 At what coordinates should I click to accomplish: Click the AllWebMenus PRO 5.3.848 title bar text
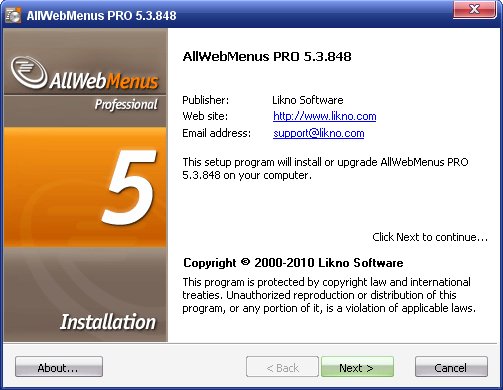tap(101, 16)
